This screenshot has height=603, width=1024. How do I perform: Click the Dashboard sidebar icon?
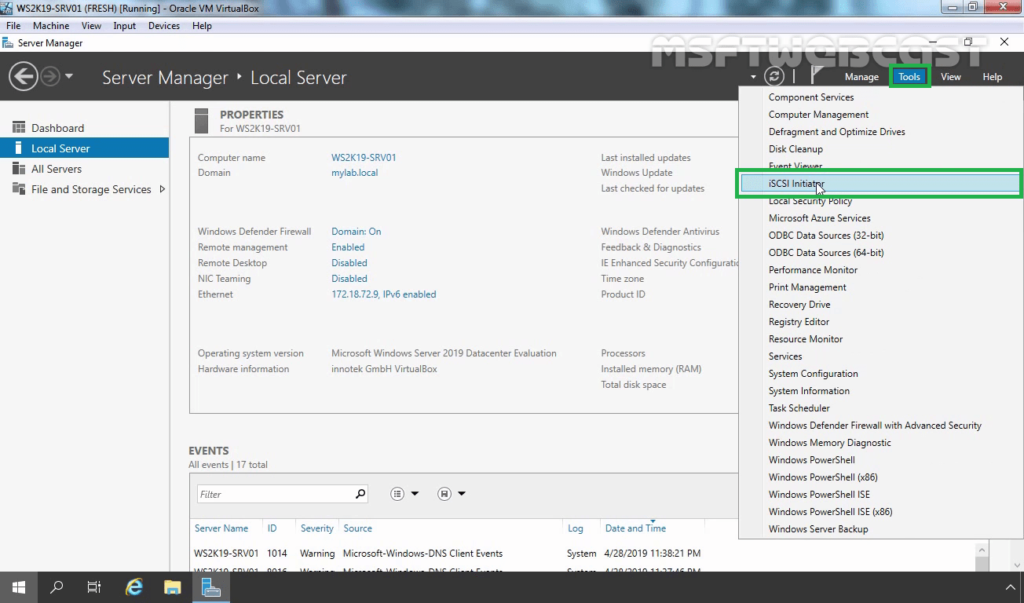(19, 127)
